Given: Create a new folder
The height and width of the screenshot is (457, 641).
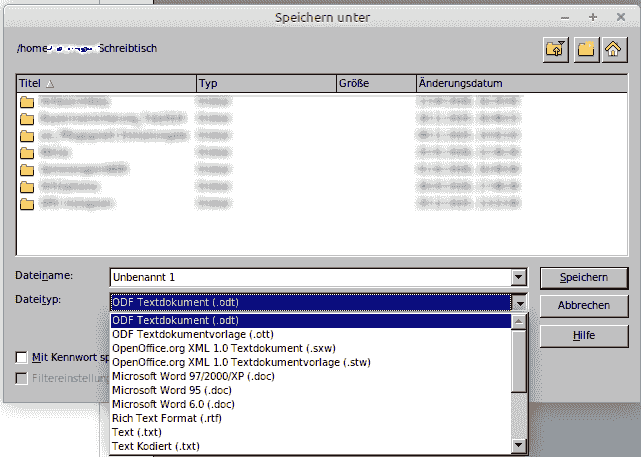Looking at the screenshot, I should coord(584,48).
